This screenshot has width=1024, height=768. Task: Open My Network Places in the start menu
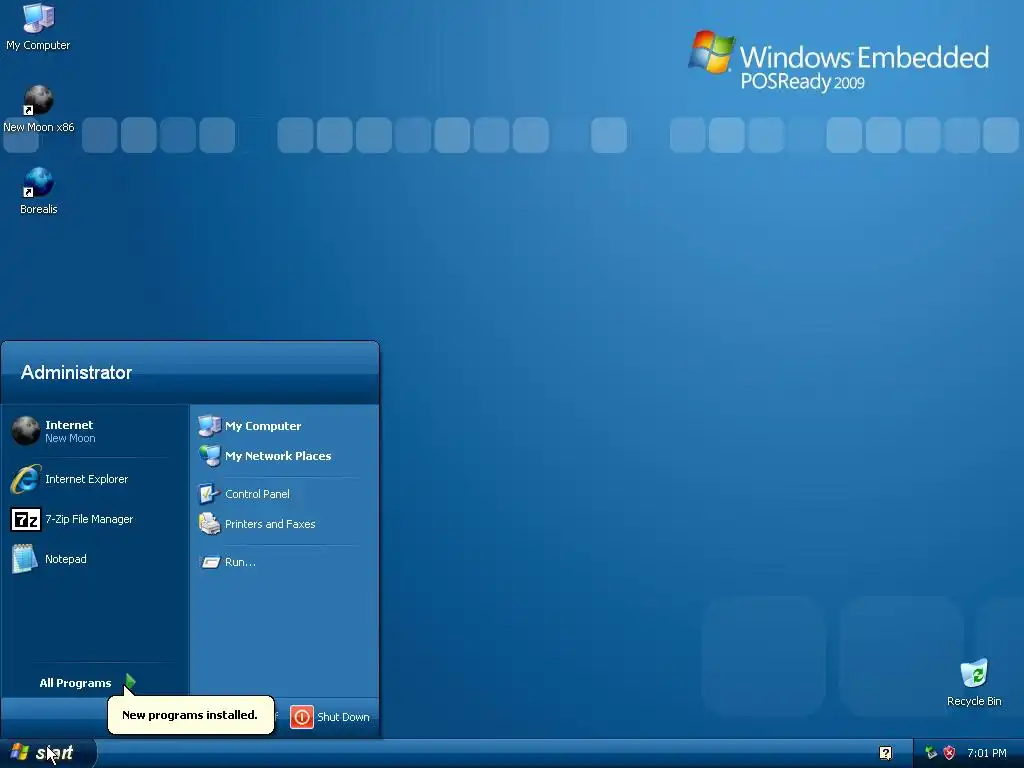point(284,456)
